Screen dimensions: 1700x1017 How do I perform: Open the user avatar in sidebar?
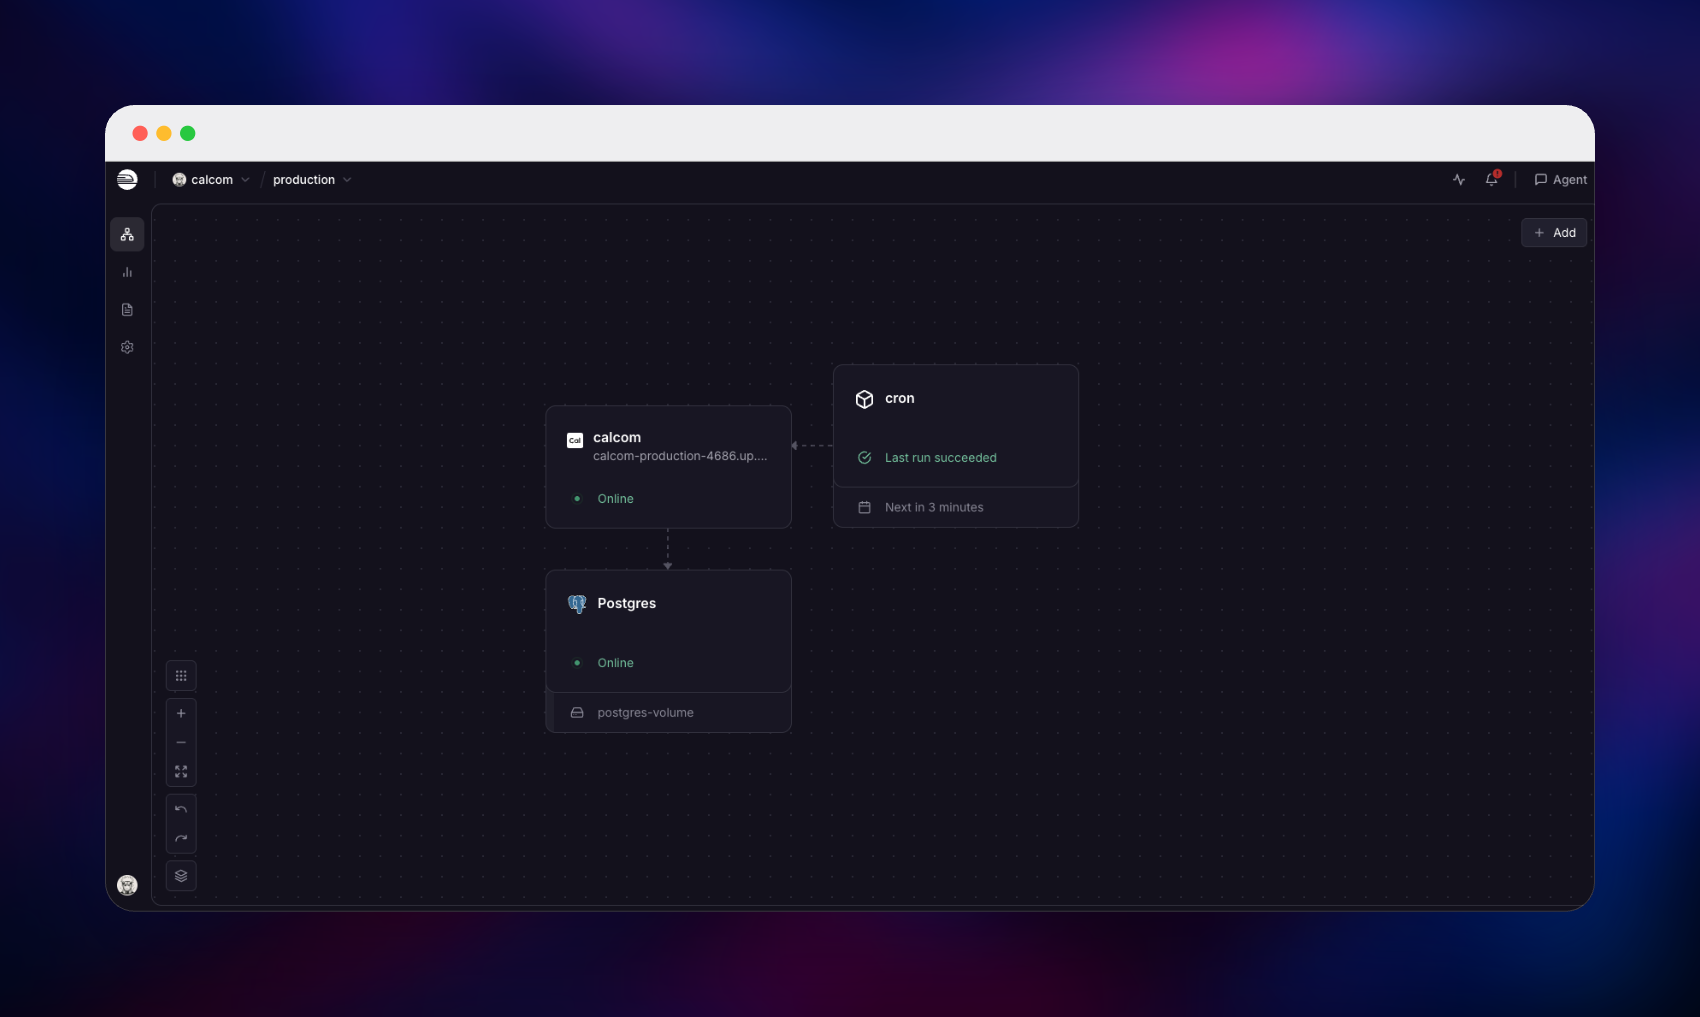click(x=127, y=885)
